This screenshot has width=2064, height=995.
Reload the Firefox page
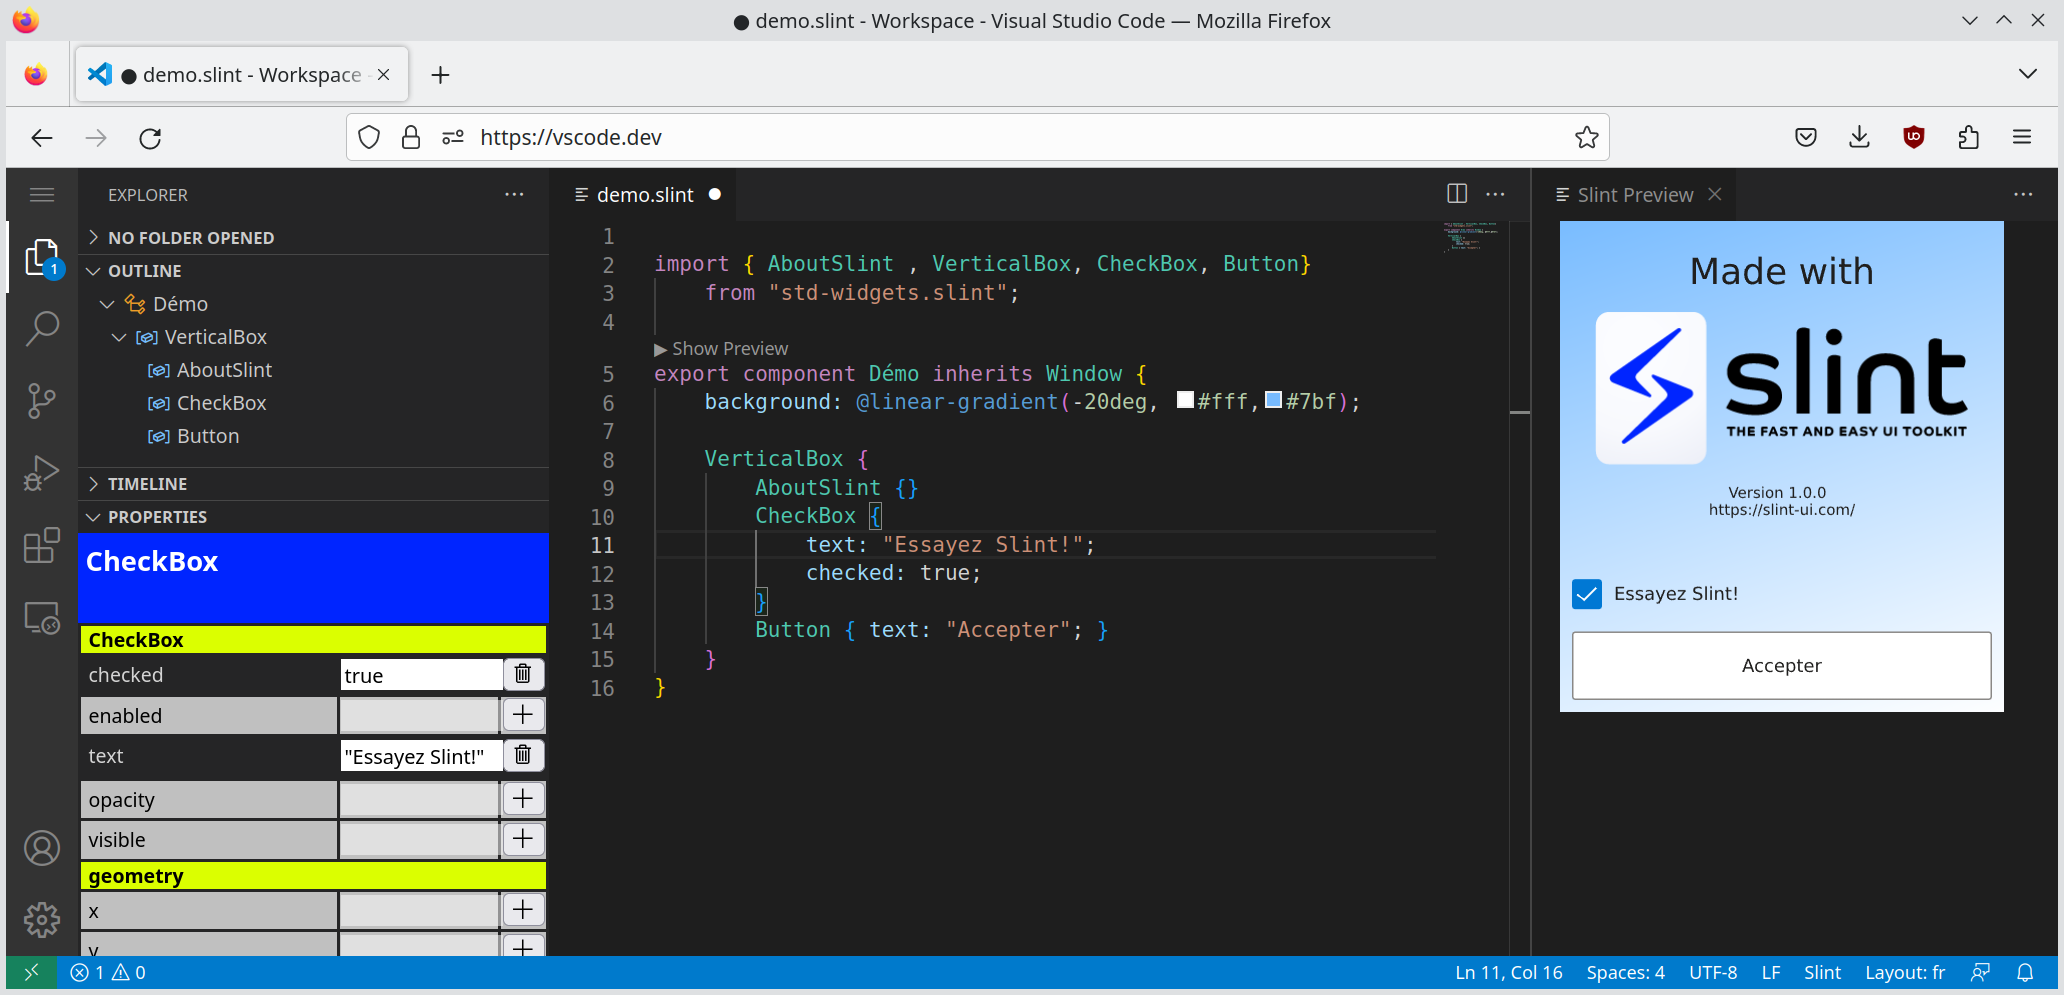[x=150, y=138]
